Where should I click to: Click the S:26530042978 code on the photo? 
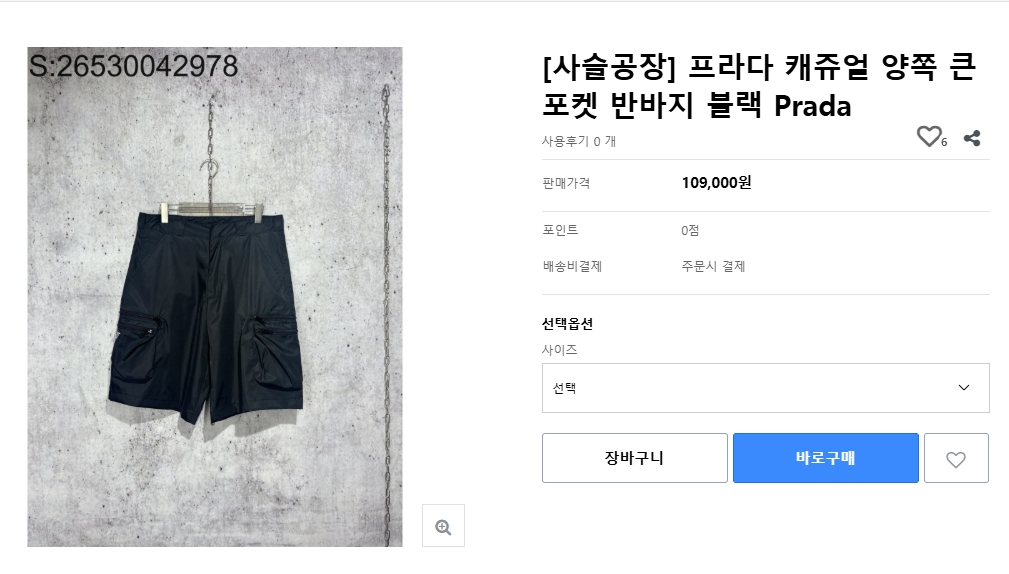pos(134,66)
